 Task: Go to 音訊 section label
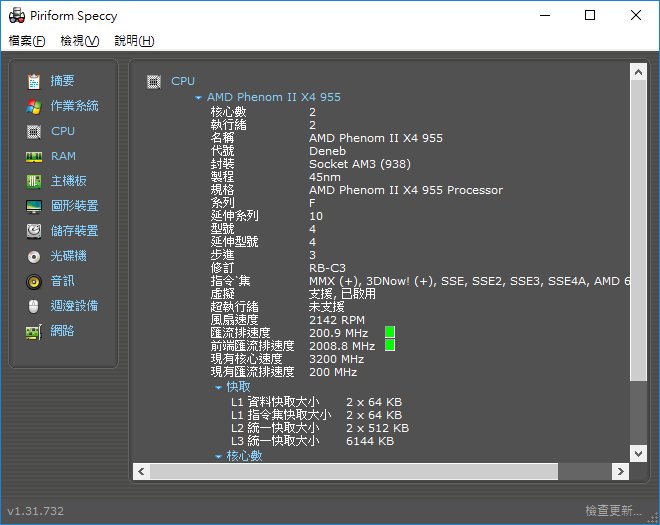click(62, 281)
